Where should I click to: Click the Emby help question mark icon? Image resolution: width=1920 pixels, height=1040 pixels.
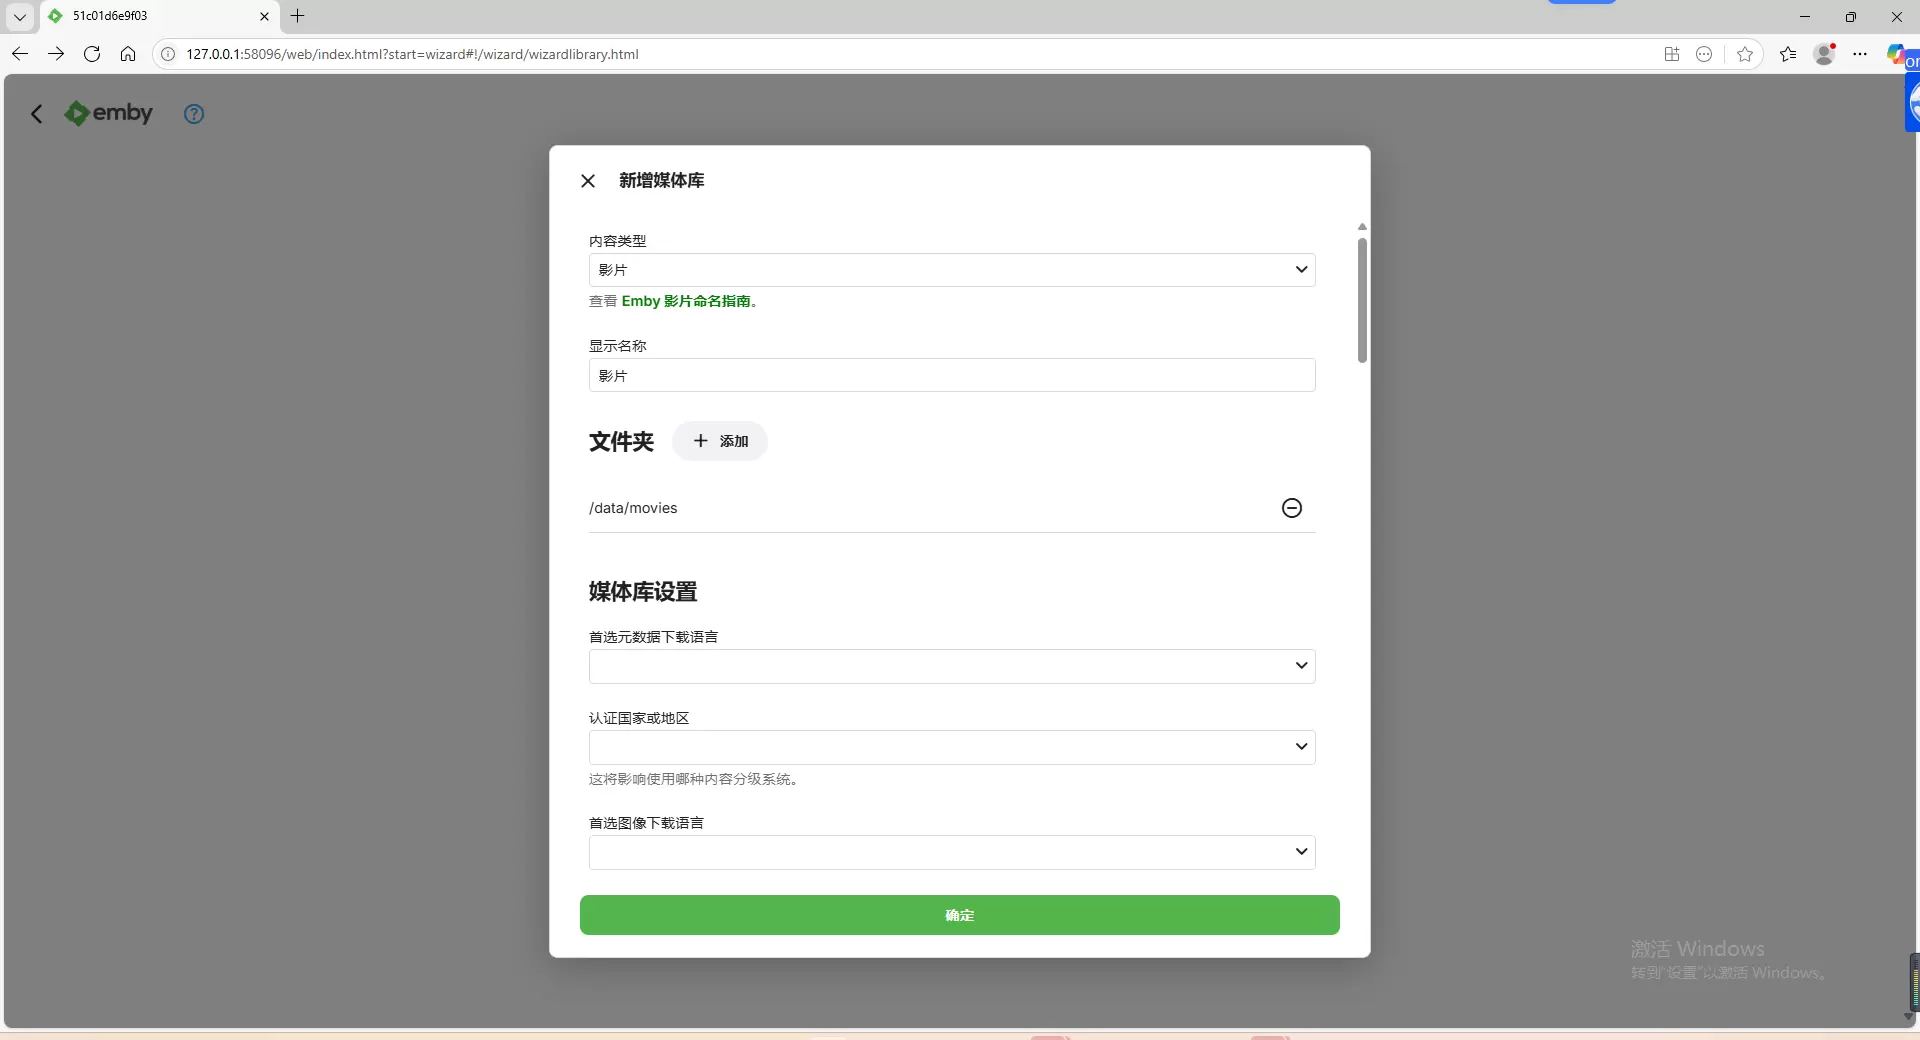click(194, 114)
